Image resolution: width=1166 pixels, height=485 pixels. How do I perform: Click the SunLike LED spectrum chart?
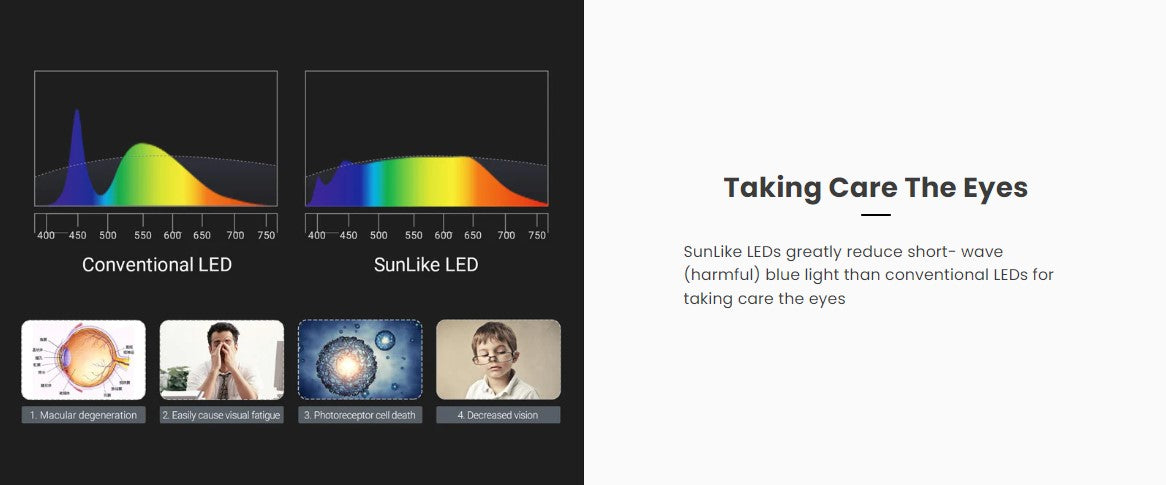pos(427,138)
